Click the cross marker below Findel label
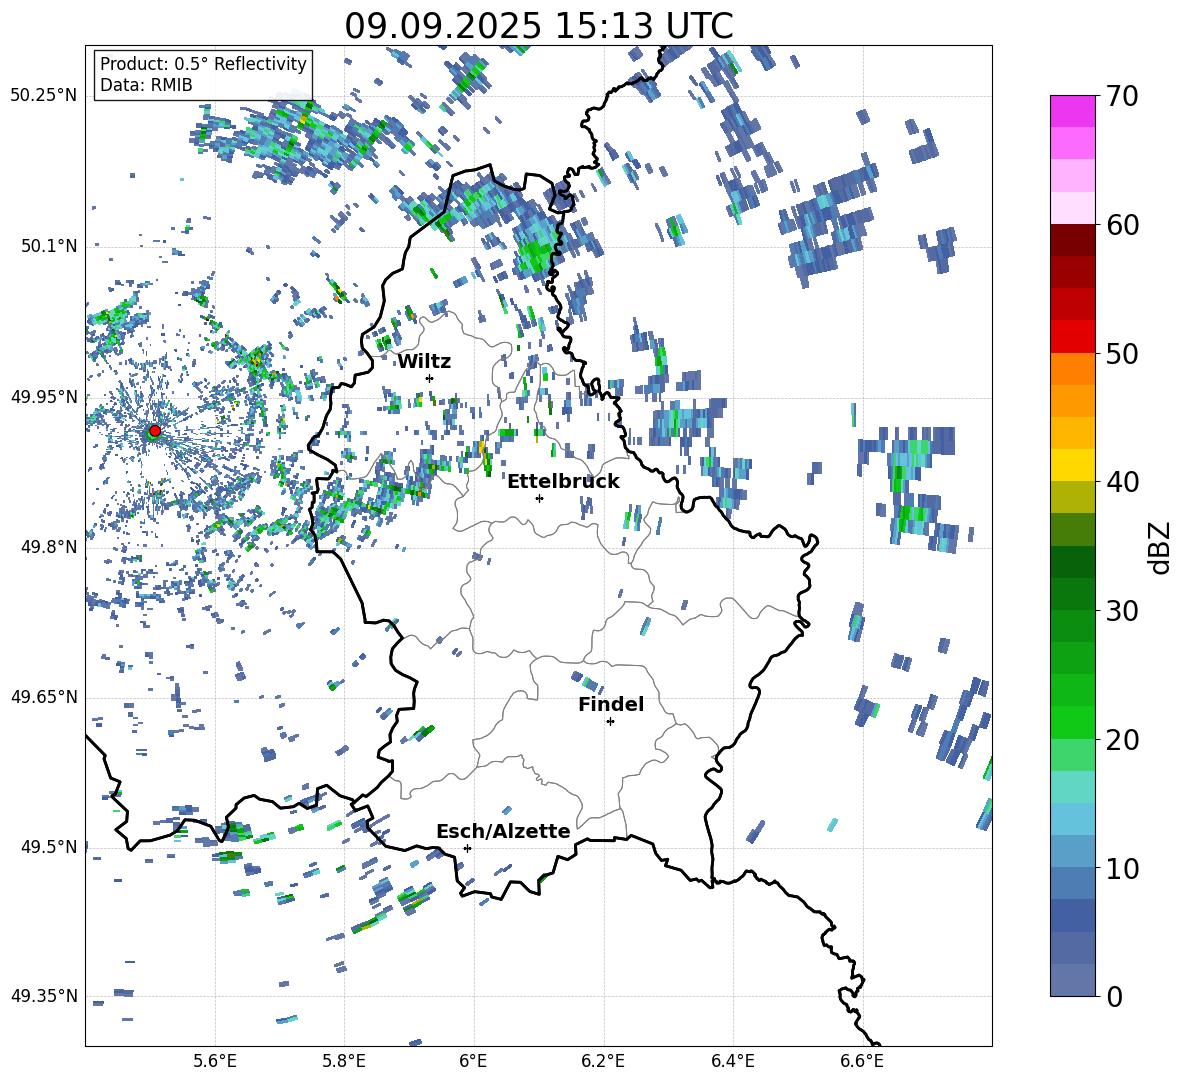The height and width of the screenshot is (1081, 1184). pyautogui.click(x=610, y=722)
